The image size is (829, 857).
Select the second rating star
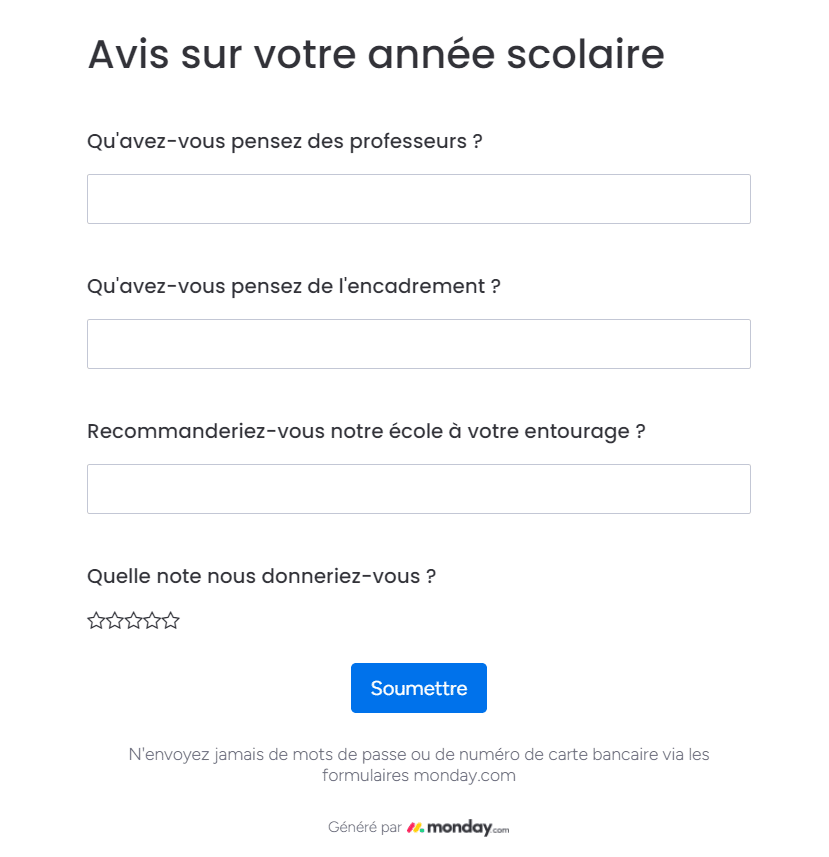pos(115,620)
